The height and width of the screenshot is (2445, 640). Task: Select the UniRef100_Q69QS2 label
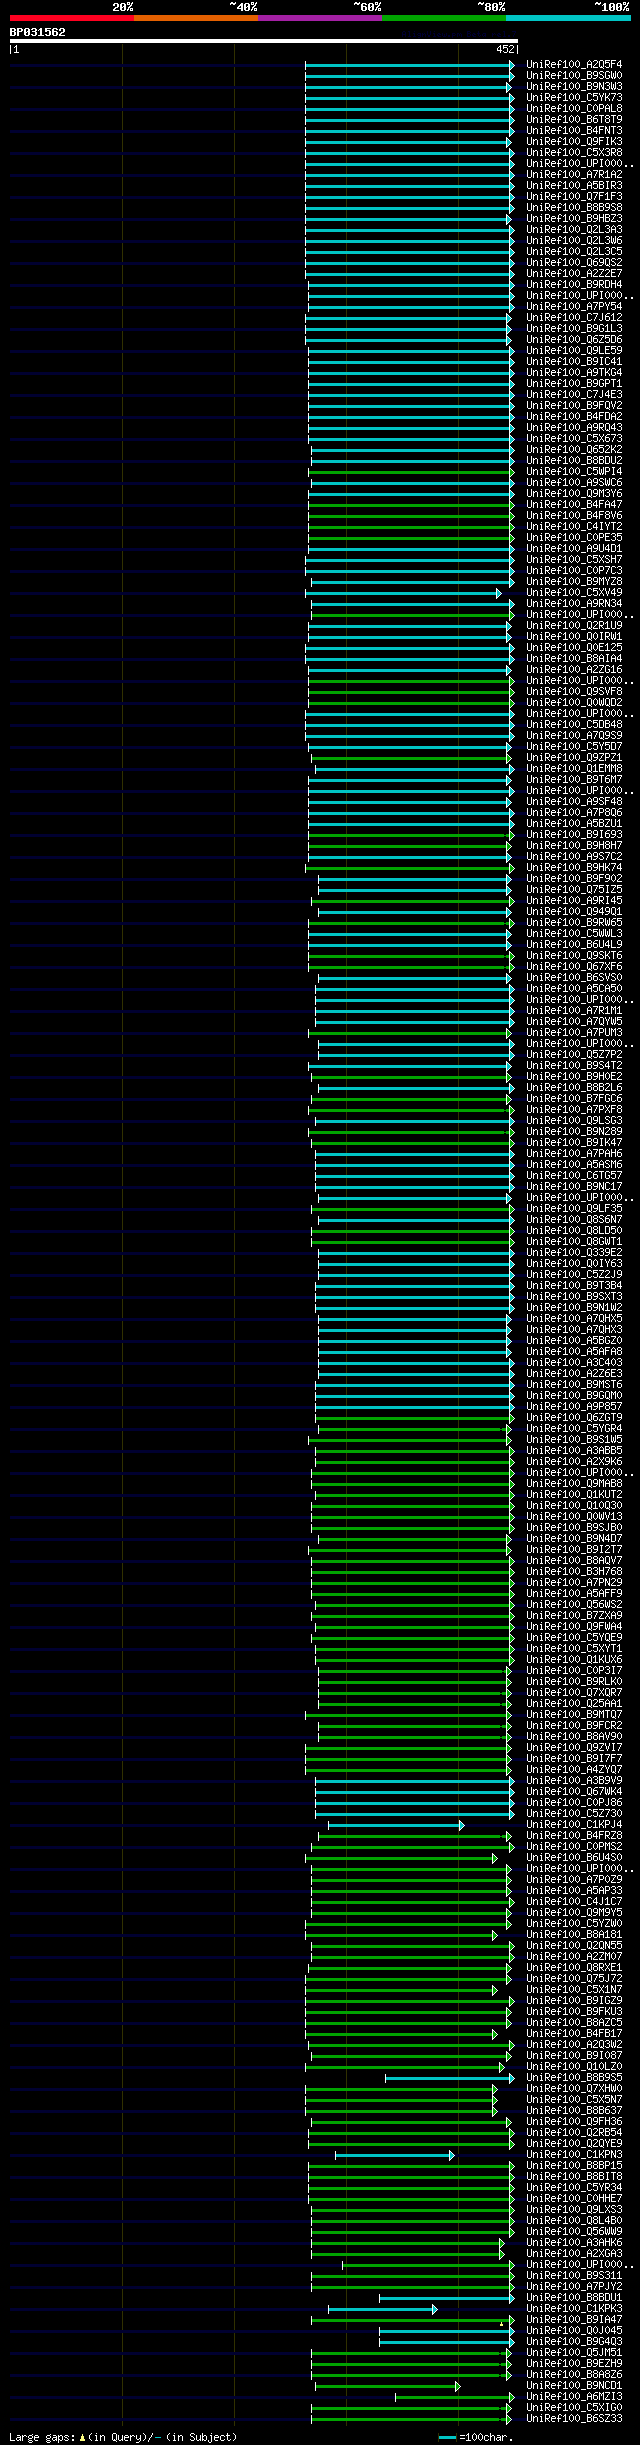coord(574,263)
